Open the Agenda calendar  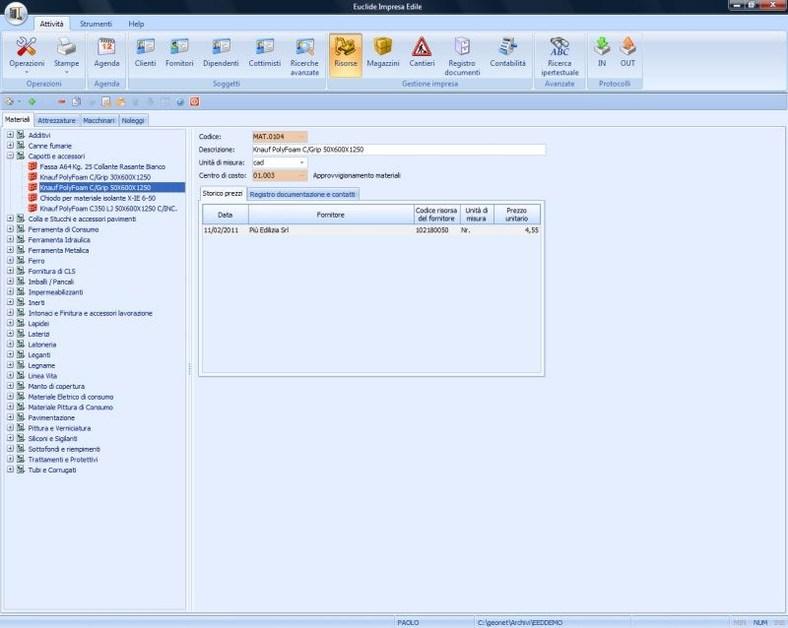click(106, 51)
